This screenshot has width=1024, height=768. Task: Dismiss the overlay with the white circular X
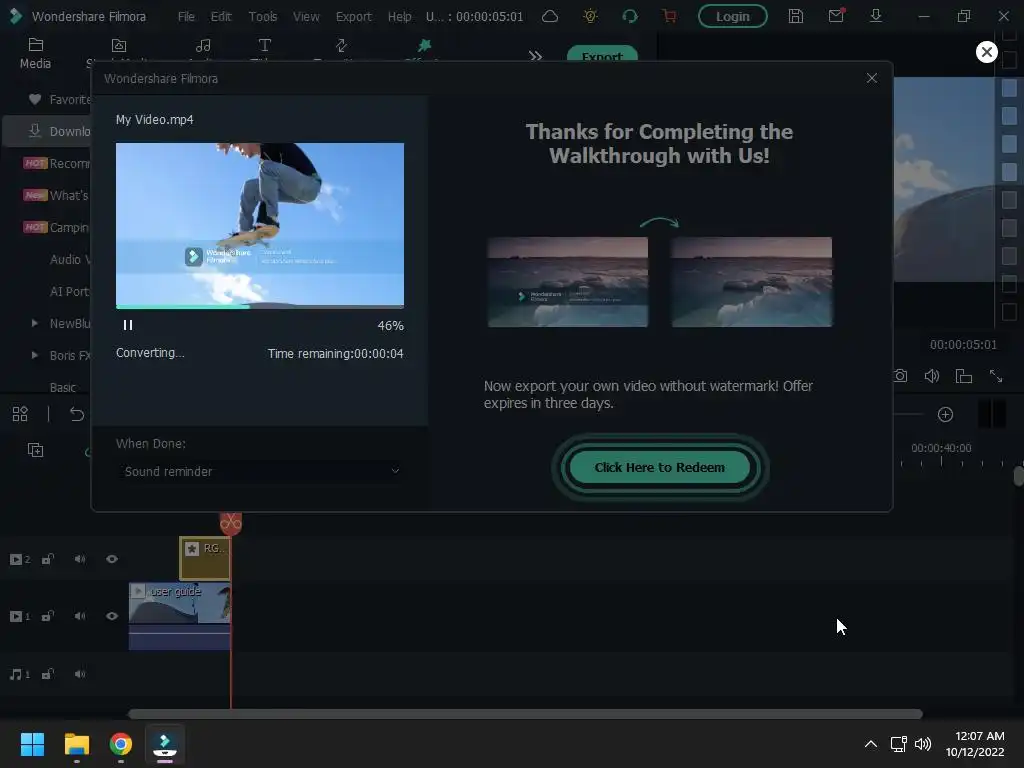[987, 52]
